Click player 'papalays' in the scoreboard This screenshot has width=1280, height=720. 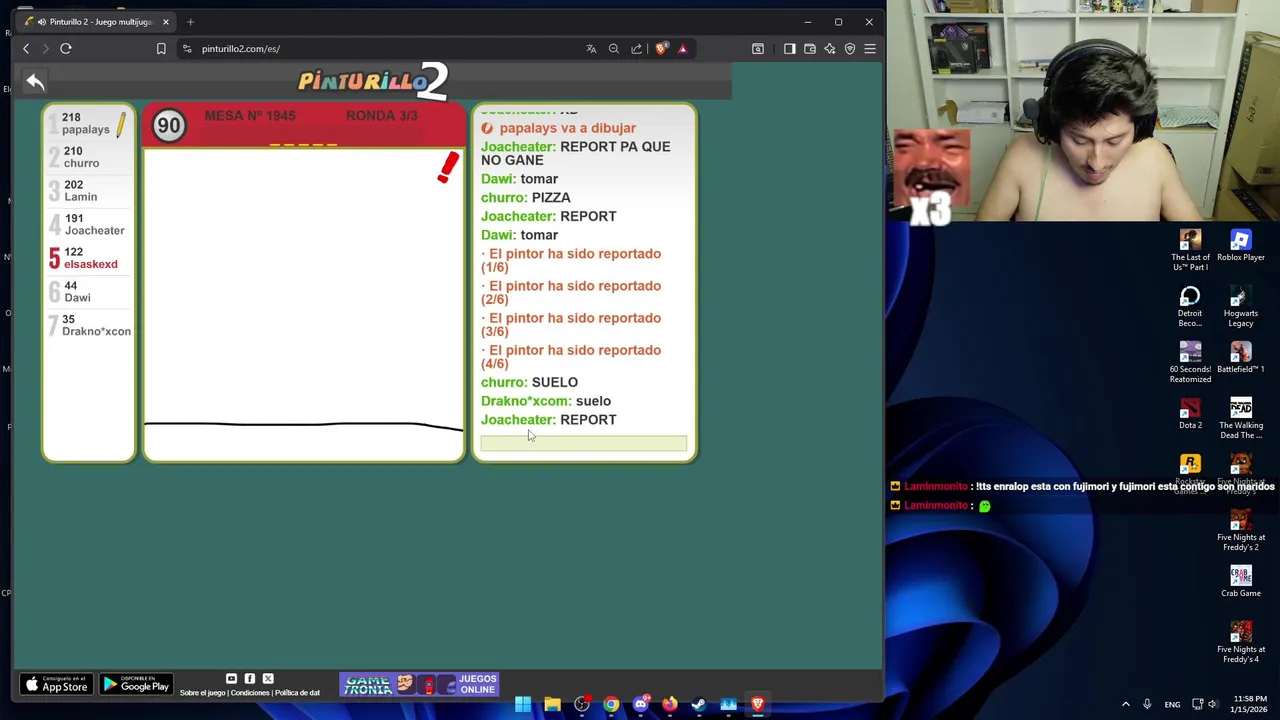pyautogui.click(x=89, y=124)
